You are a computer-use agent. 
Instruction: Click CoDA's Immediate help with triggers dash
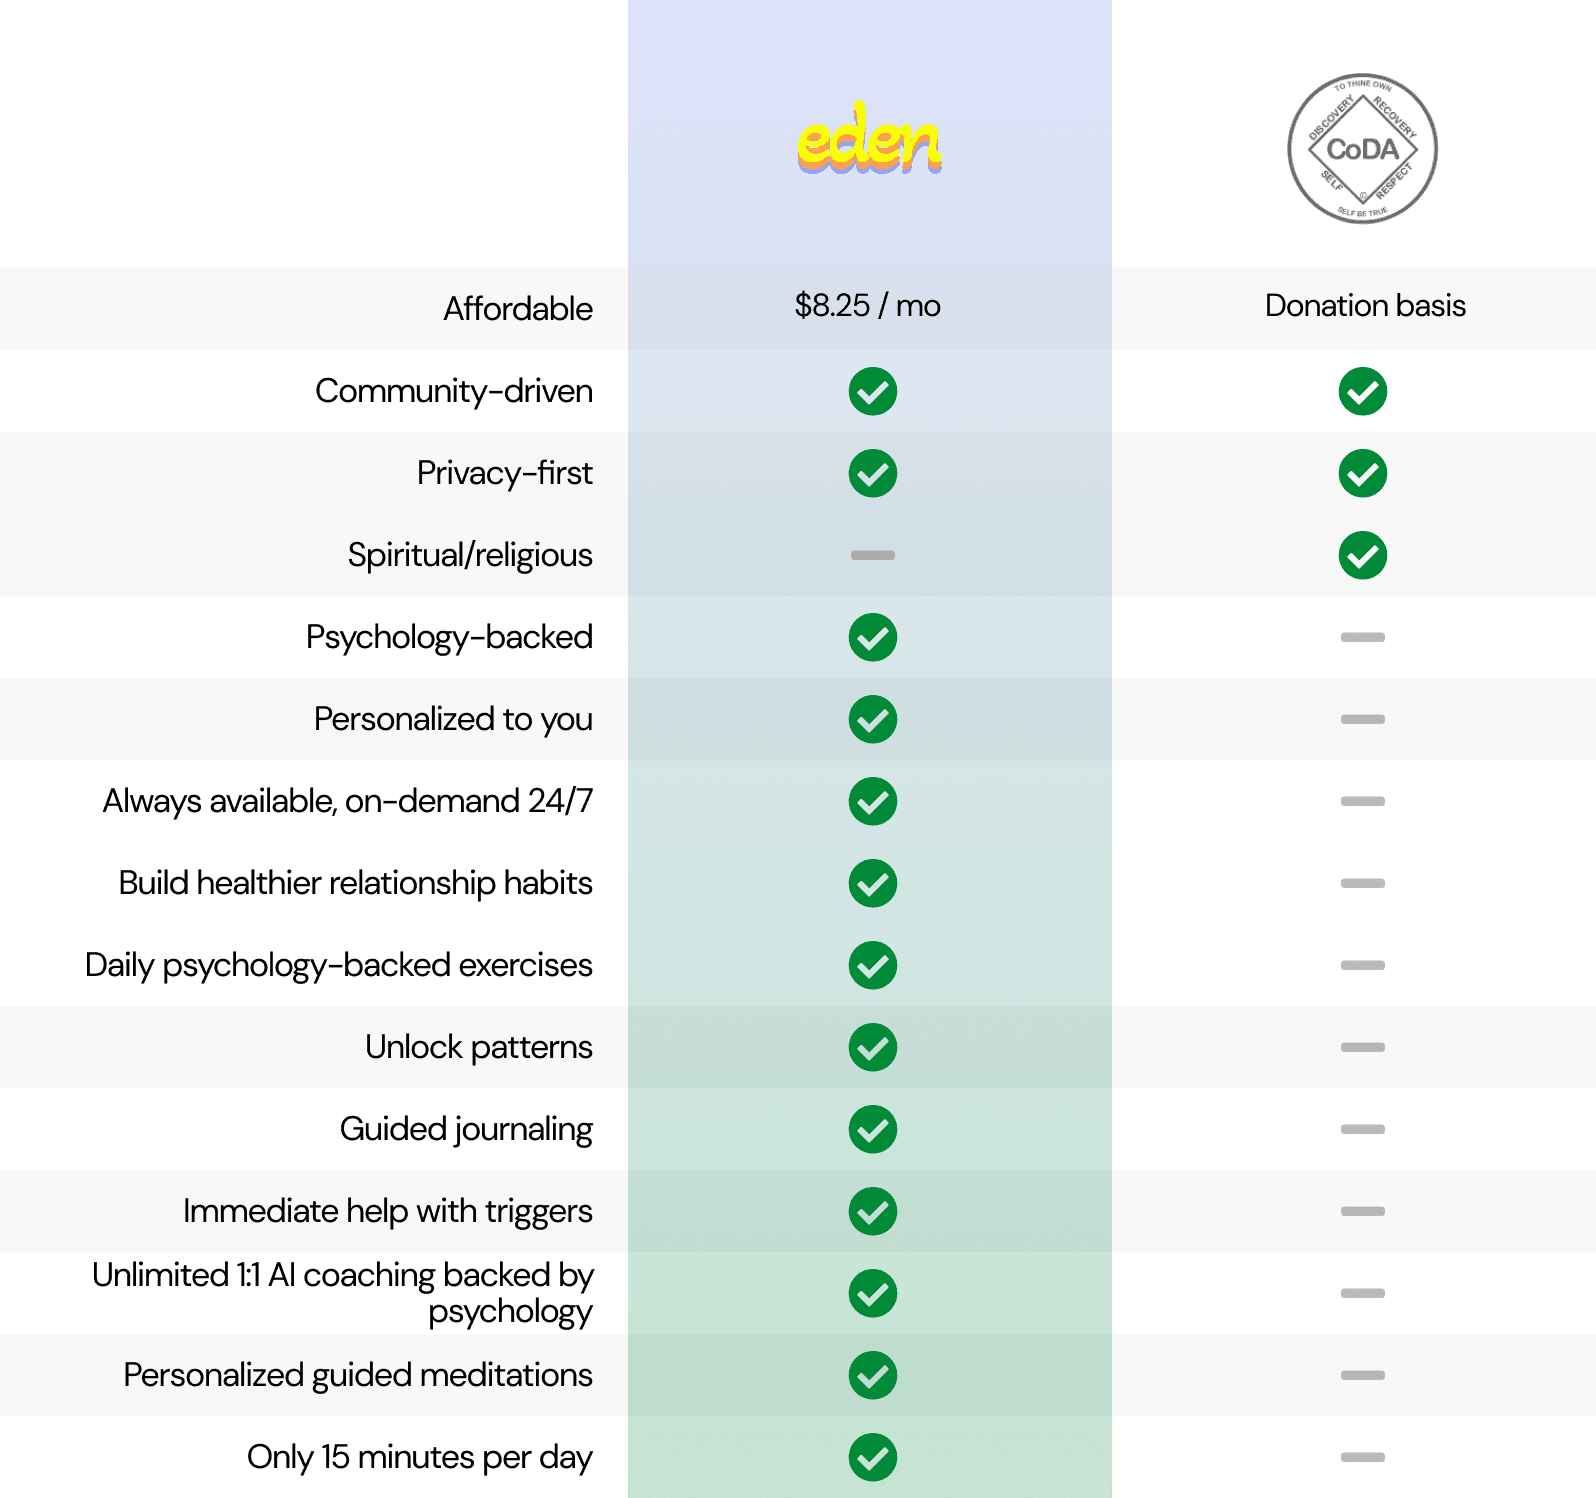[1362, 1211]
